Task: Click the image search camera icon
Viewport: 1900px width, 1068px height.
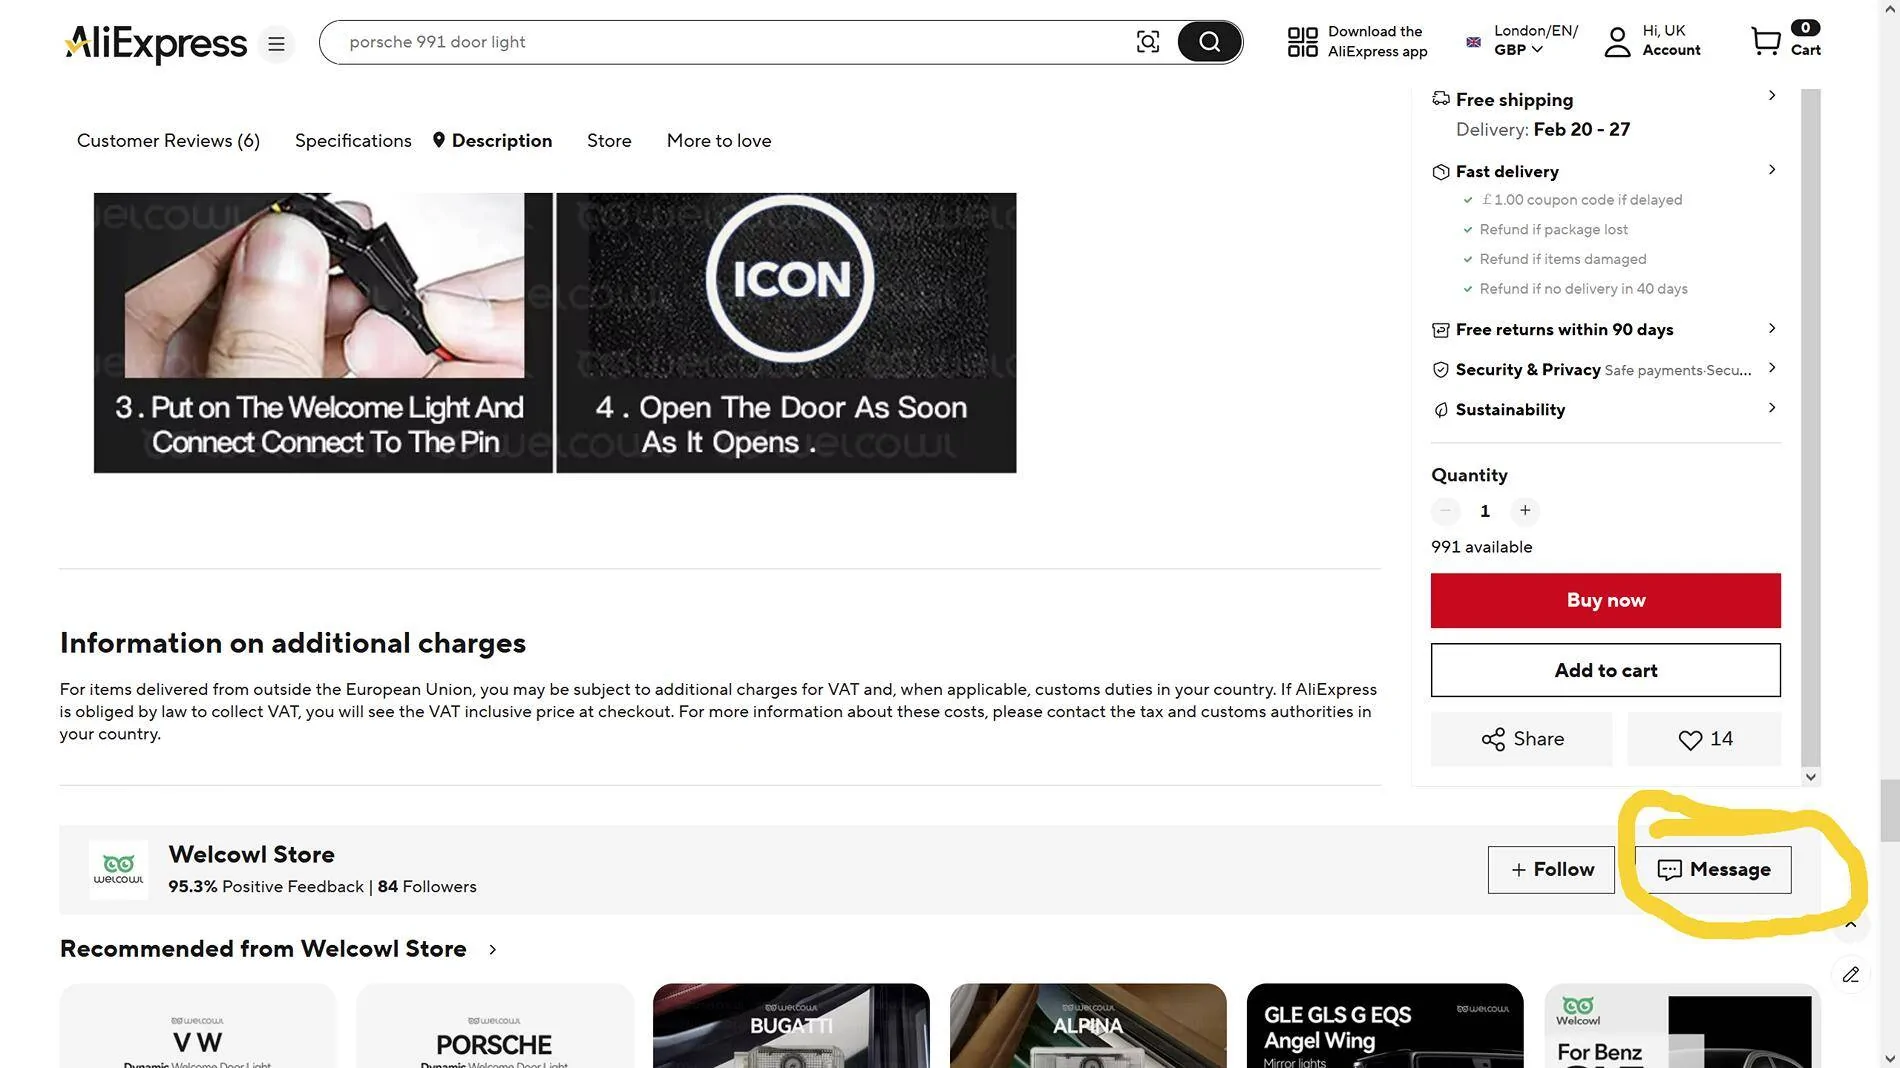Action: [x=1148, y=42]
